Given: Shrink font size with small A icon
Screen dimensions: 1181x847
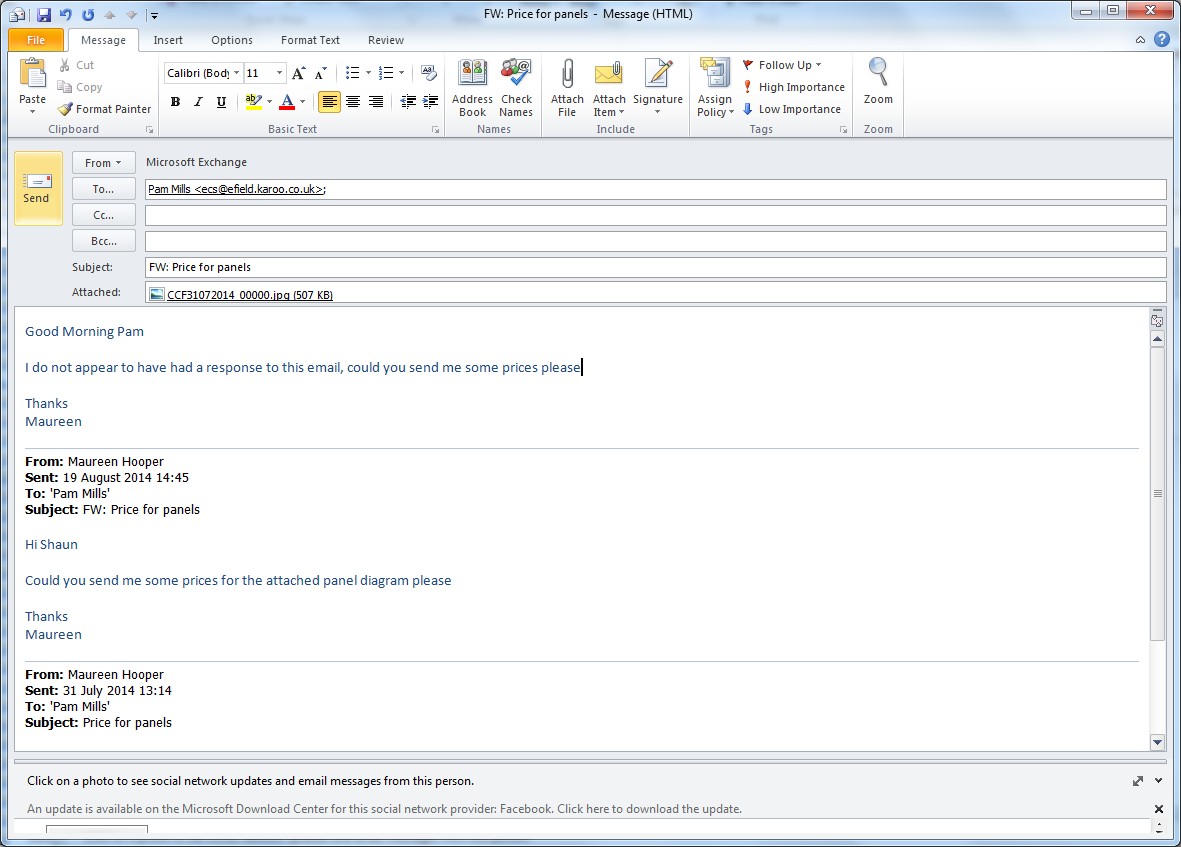Looking at the screenshot, I should point(321,73).
